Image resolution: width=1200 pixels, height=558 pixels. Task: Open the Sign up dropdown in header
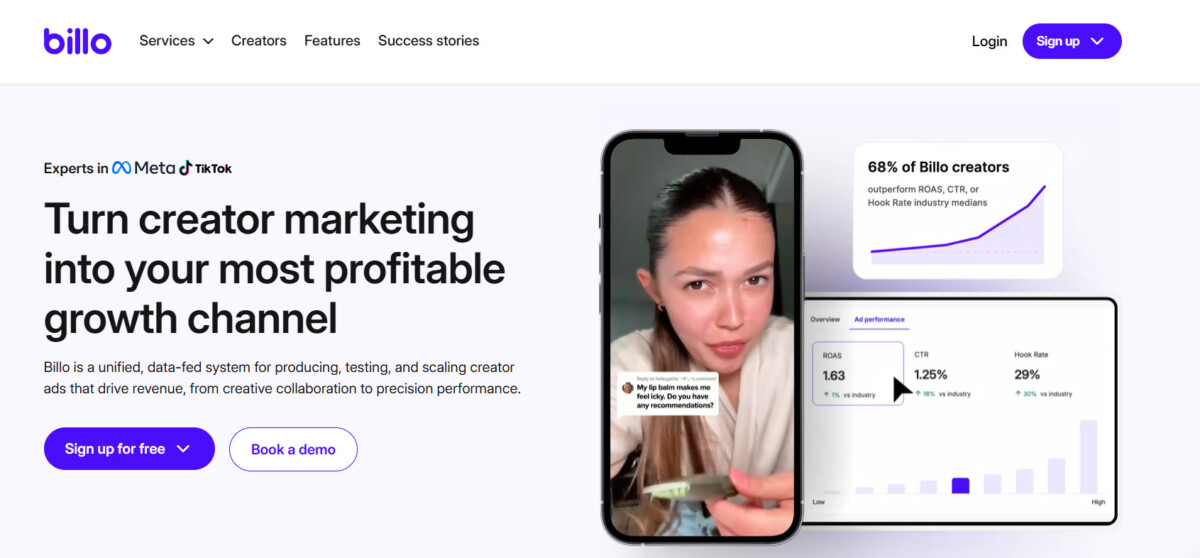click(1072, 41)
